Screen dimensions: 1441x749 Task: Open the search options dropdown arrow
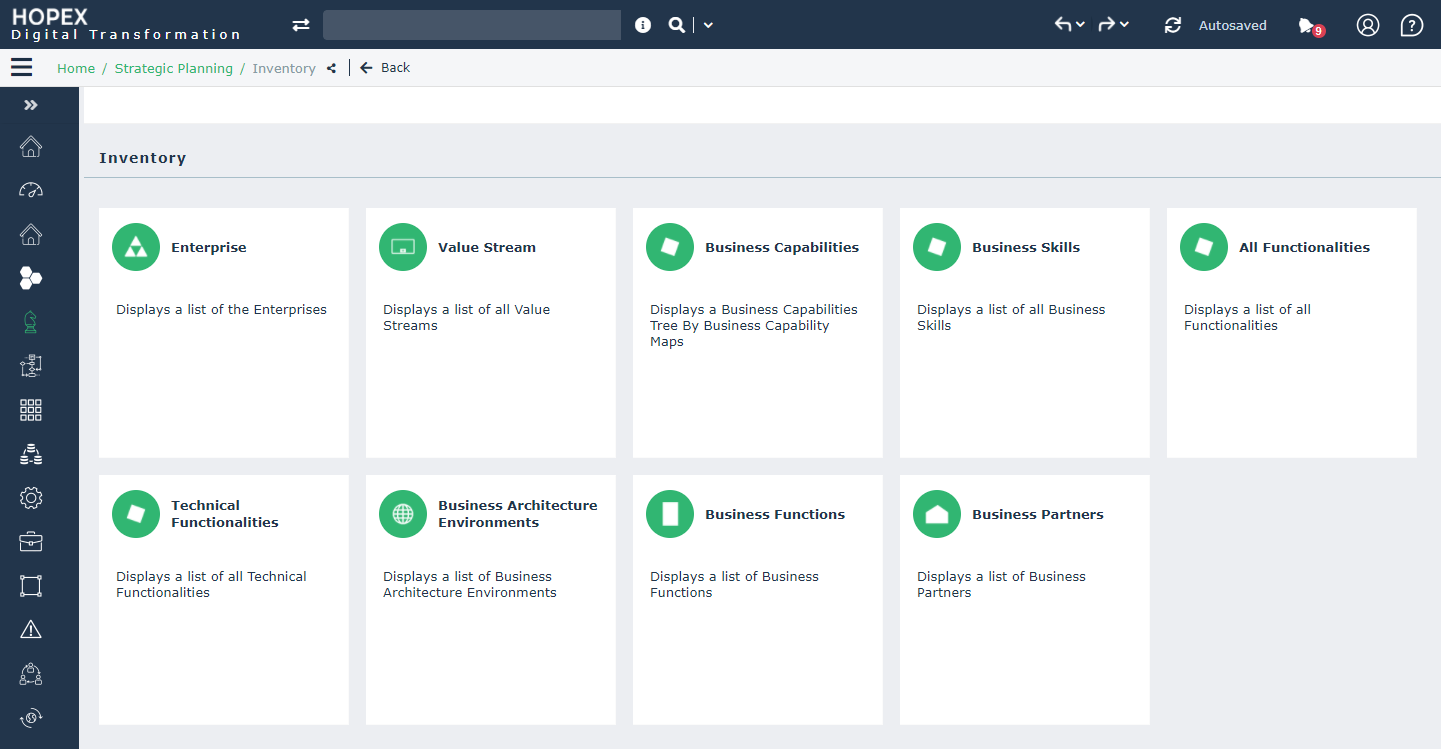tap(708, 26)
